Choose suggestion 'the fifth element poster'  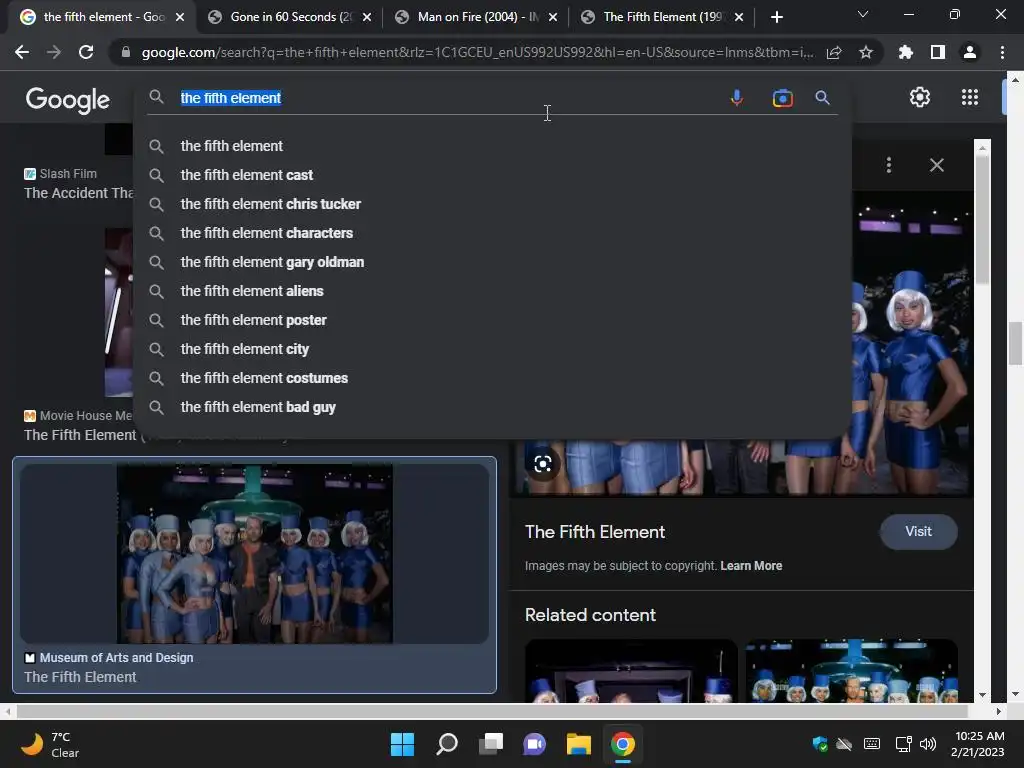coord(492,320)
